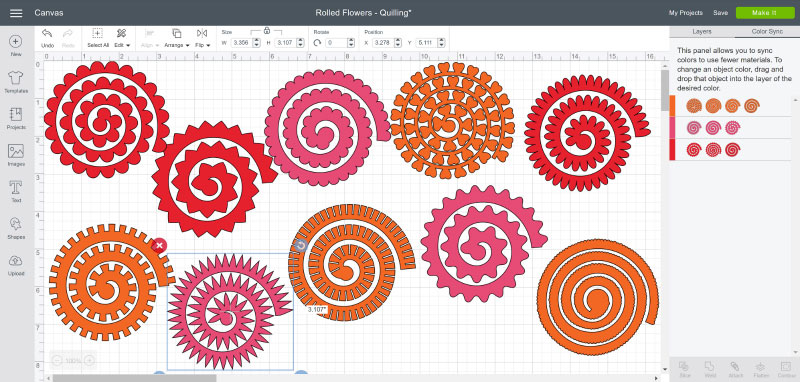Open the Projects sidebar icon
The image size is (800, 382).
16,114
